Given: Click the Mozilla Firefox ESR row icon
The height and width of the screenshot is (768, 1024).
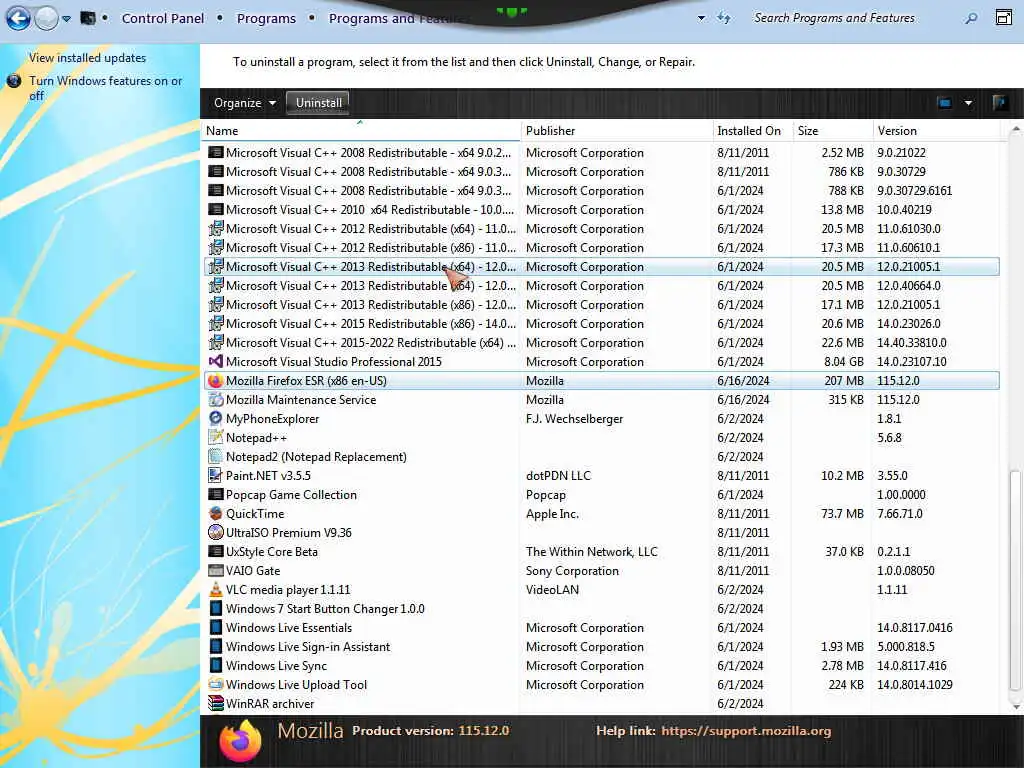Looking at the screenshot, I should 216,380.
